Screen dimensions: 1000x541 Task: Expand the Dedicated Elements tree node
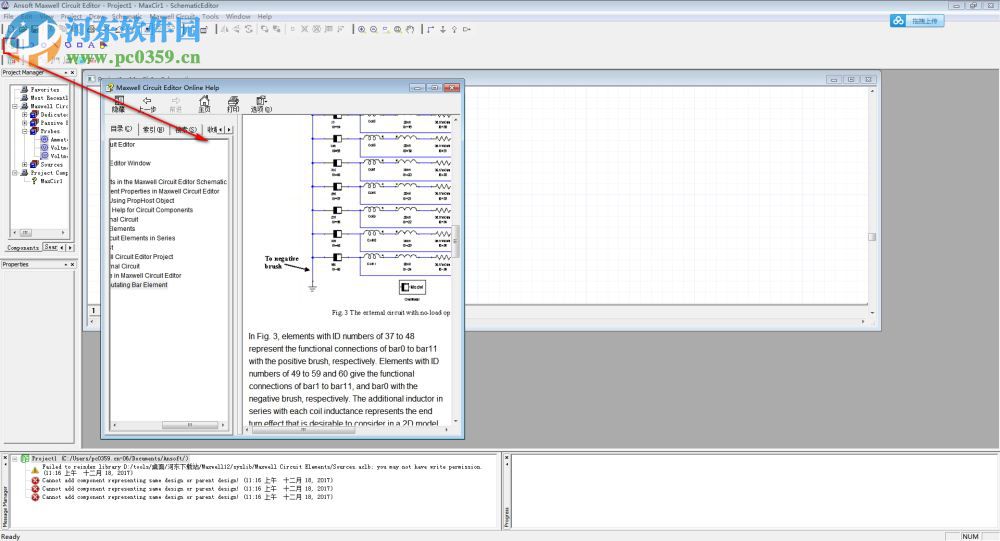tap(25, 115)
